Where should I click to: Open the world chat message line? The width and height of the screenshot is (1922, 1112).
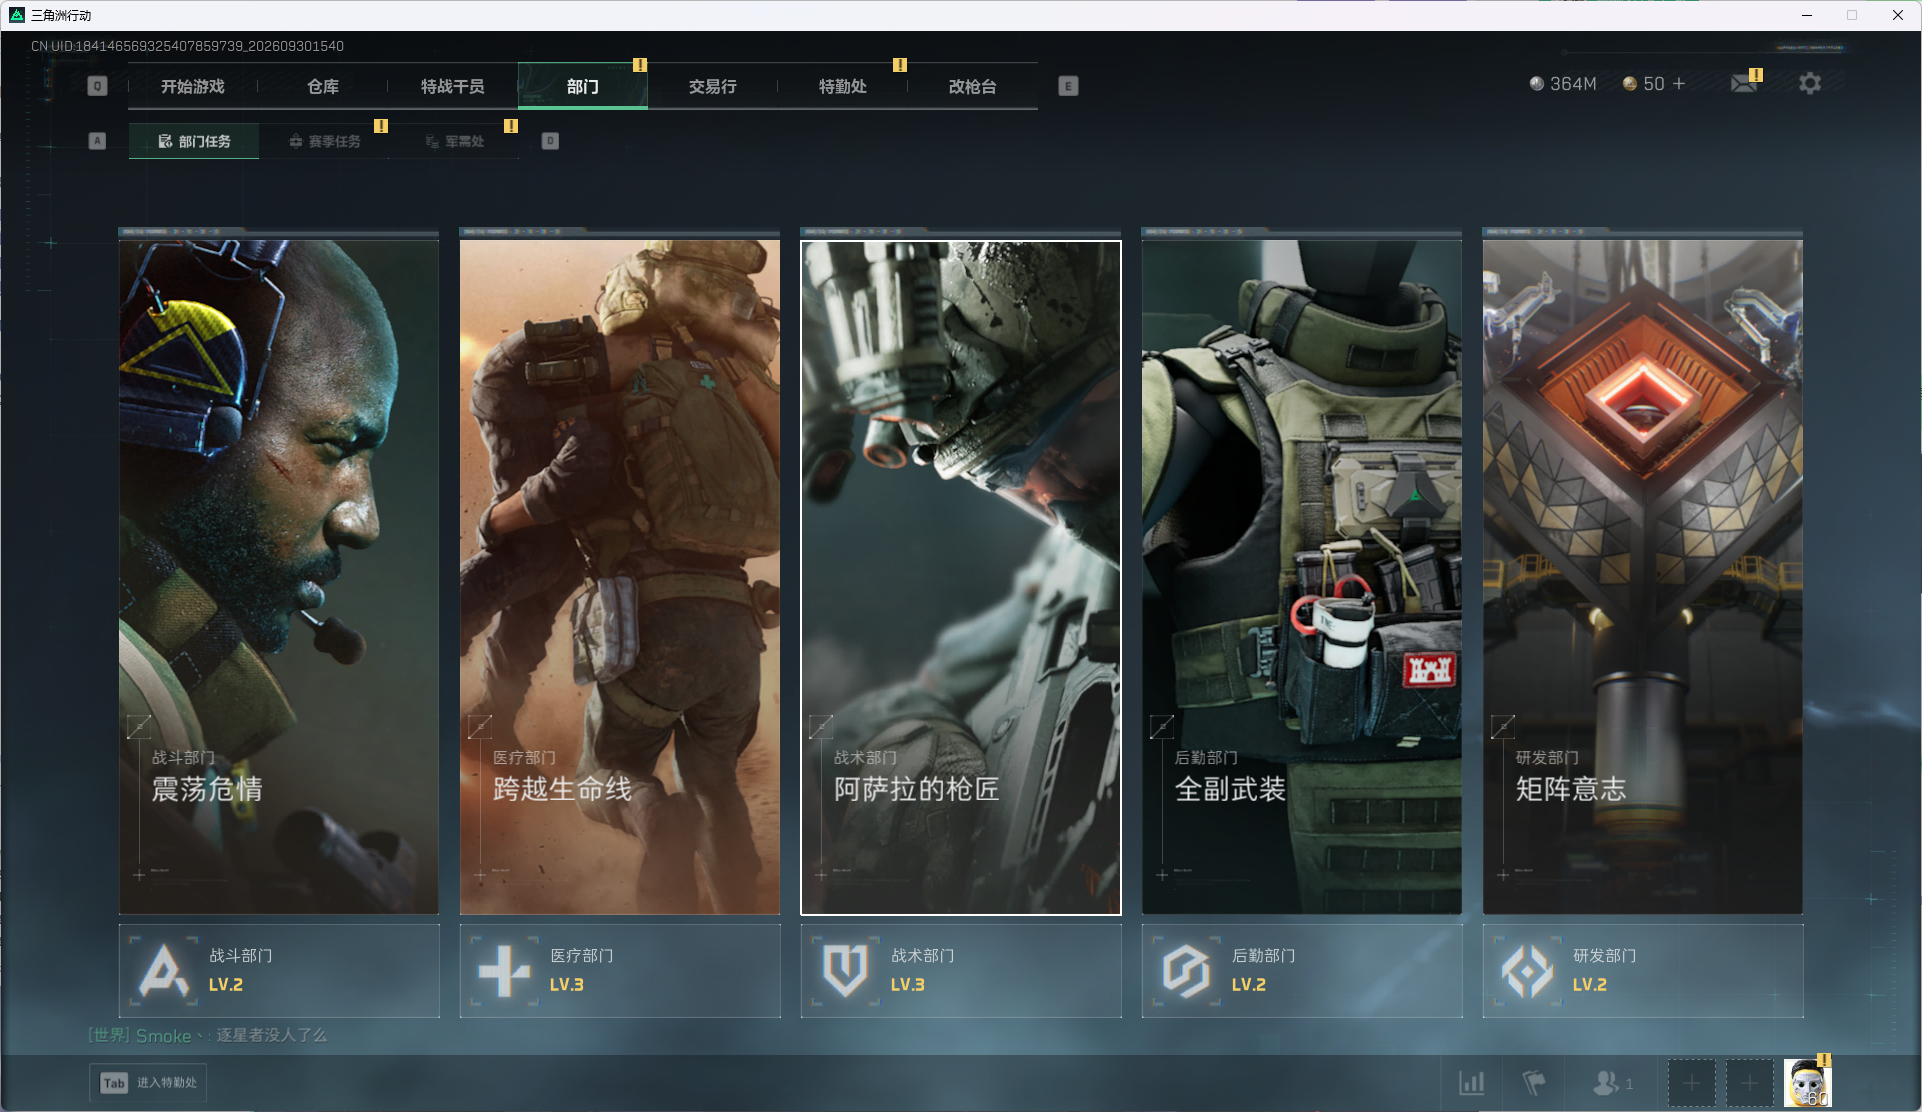(x=208, y=1035)
